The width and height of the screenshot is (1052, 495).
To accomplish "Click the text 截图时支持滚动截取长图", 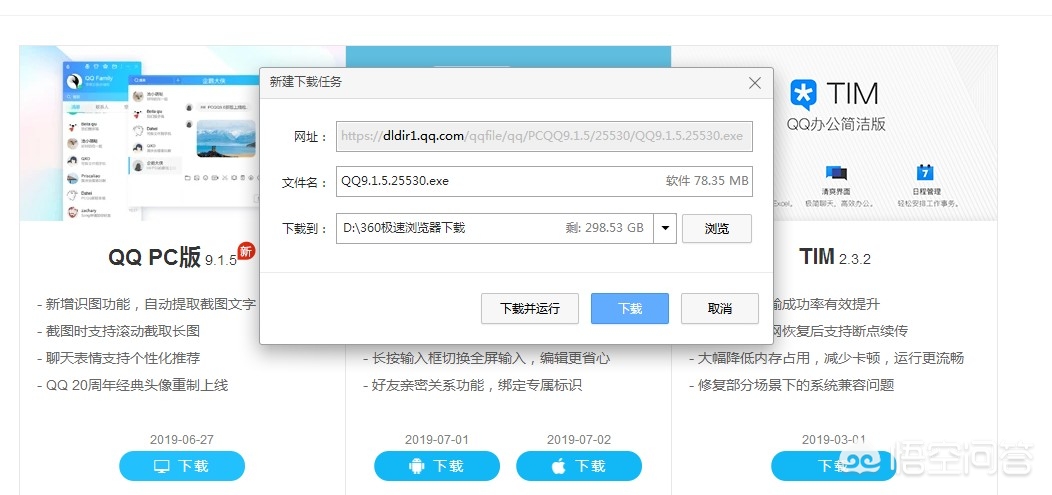I will tap(123, 331).
